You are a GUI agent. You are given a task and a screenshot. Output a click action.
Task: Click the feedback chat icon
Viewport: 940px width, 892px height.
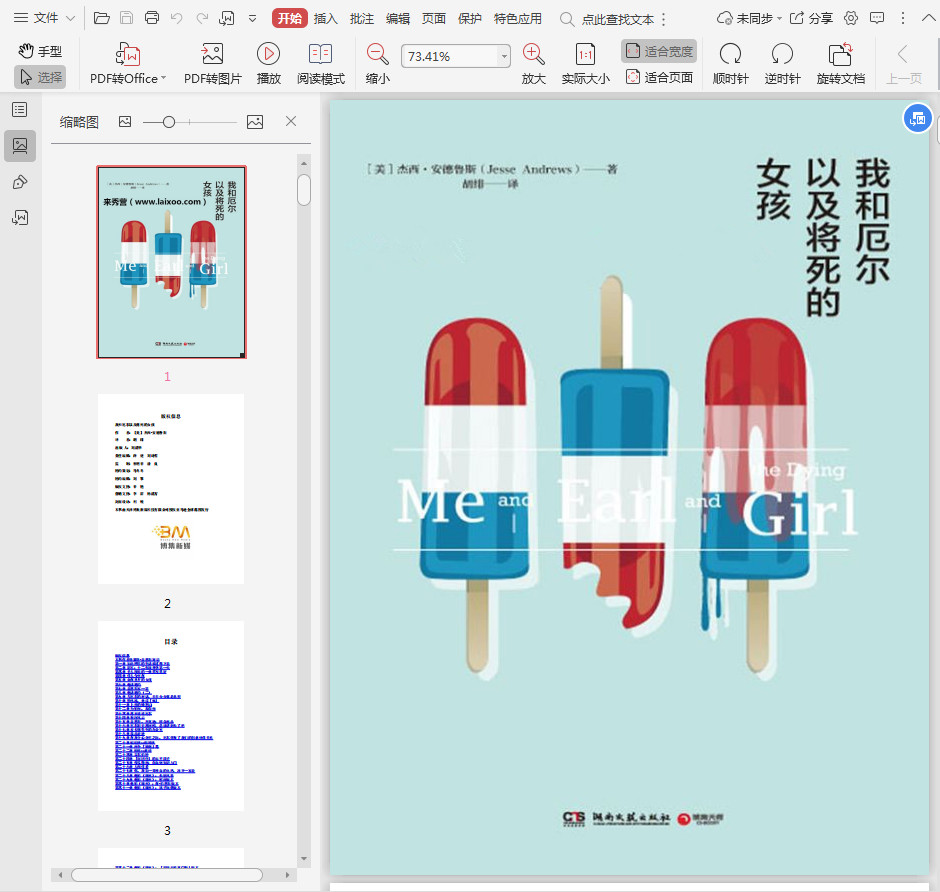click(876, 18)
